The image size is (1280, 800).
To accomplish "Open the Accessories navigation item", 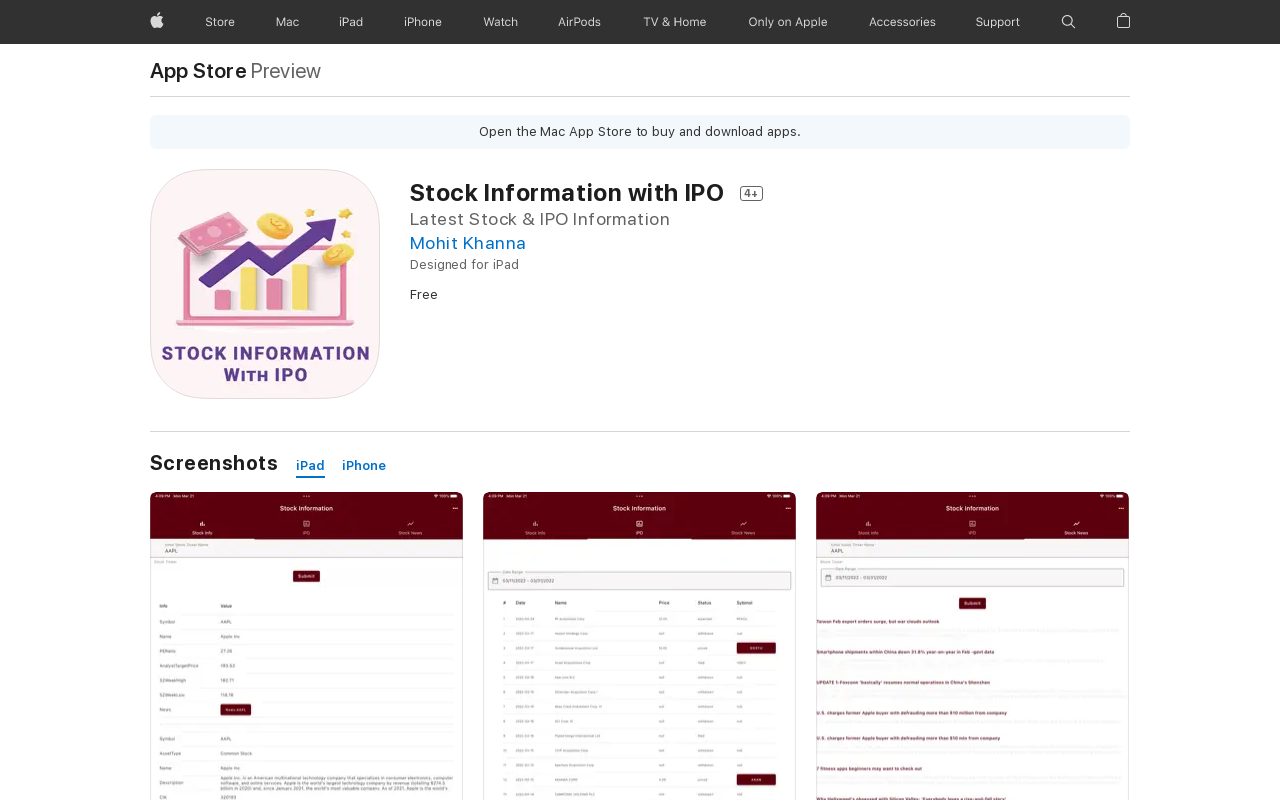I will click(x=902, y=22).
